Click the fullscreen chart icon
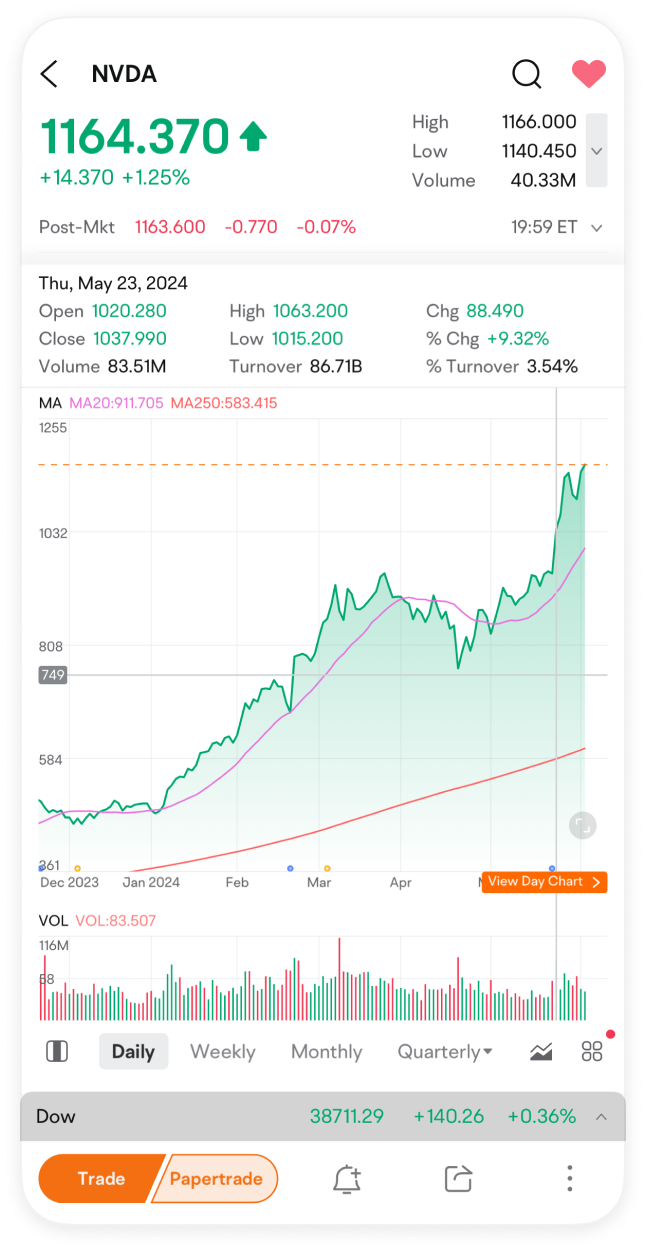646x1250 pixels. 582,825
